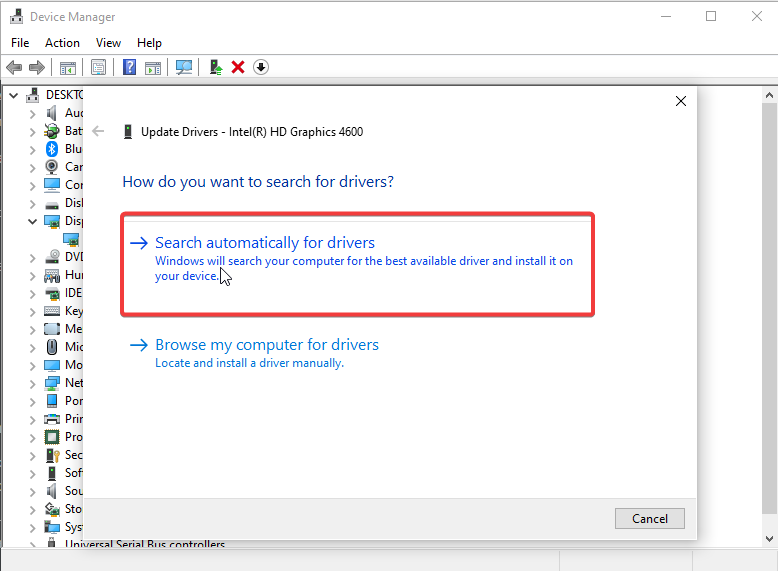Select the Keyboards category icon in tree
This screenshot has width=778, height=571.
pos(52,311)
